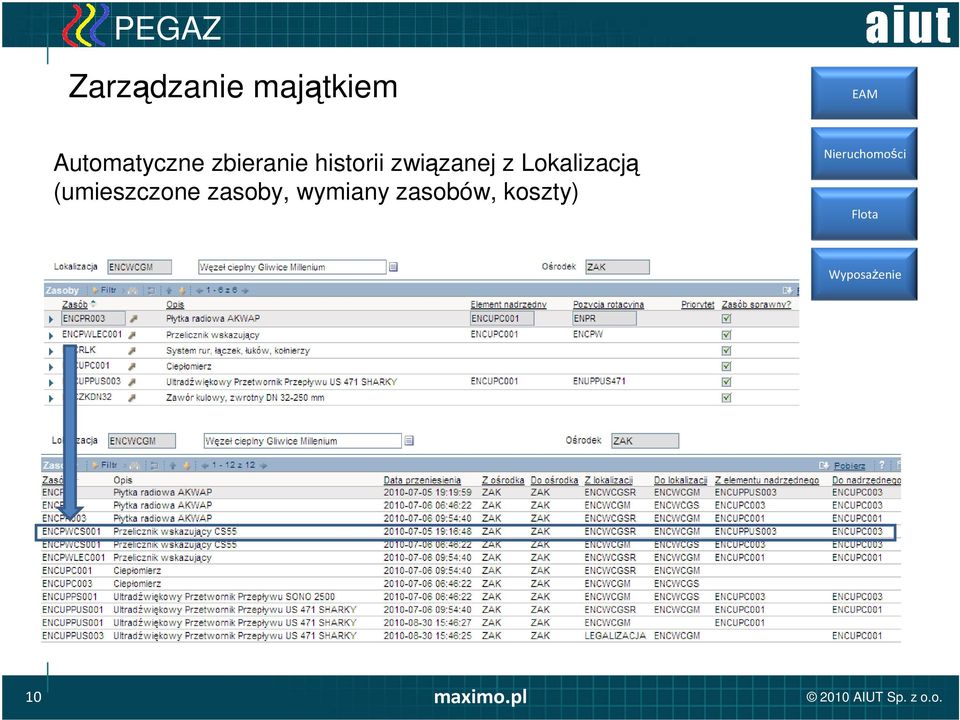960x720 pixels.
Task: Click wrench icon in Ultradźwiękowy Przetwornik SHARKY row, Zasoby table
Action: coord(132,382)
